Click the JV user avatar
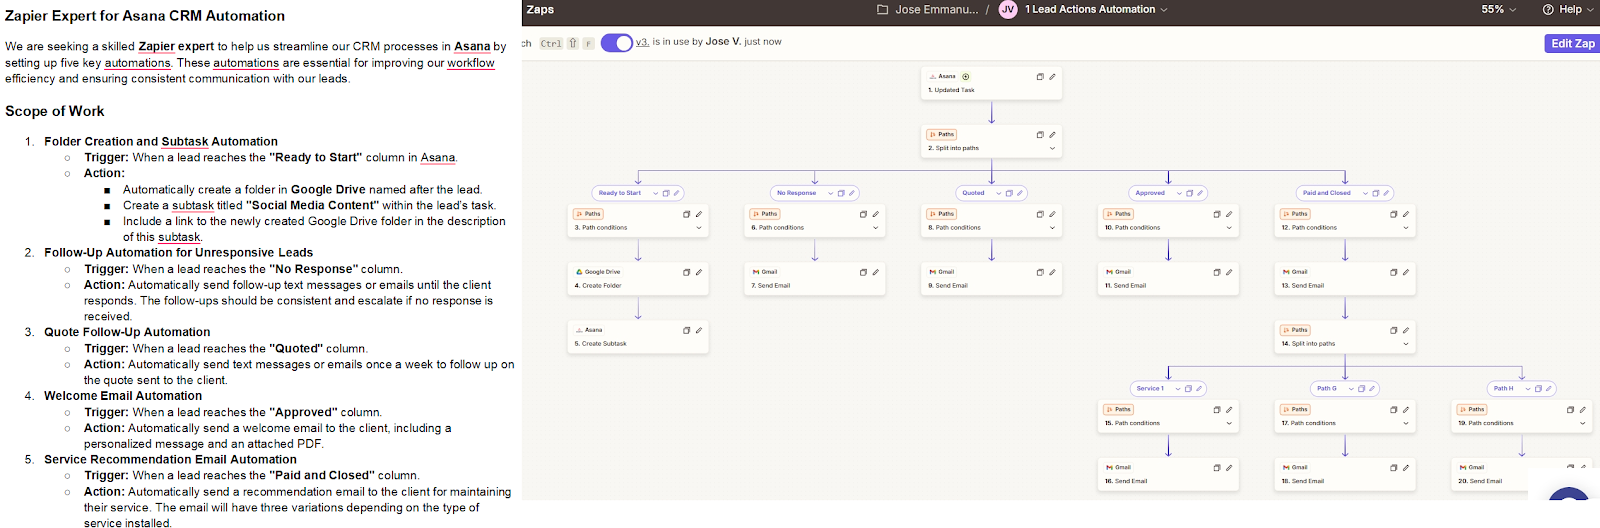The height and width of the screenshot is (528, 1600). (x=1007, y=9)
